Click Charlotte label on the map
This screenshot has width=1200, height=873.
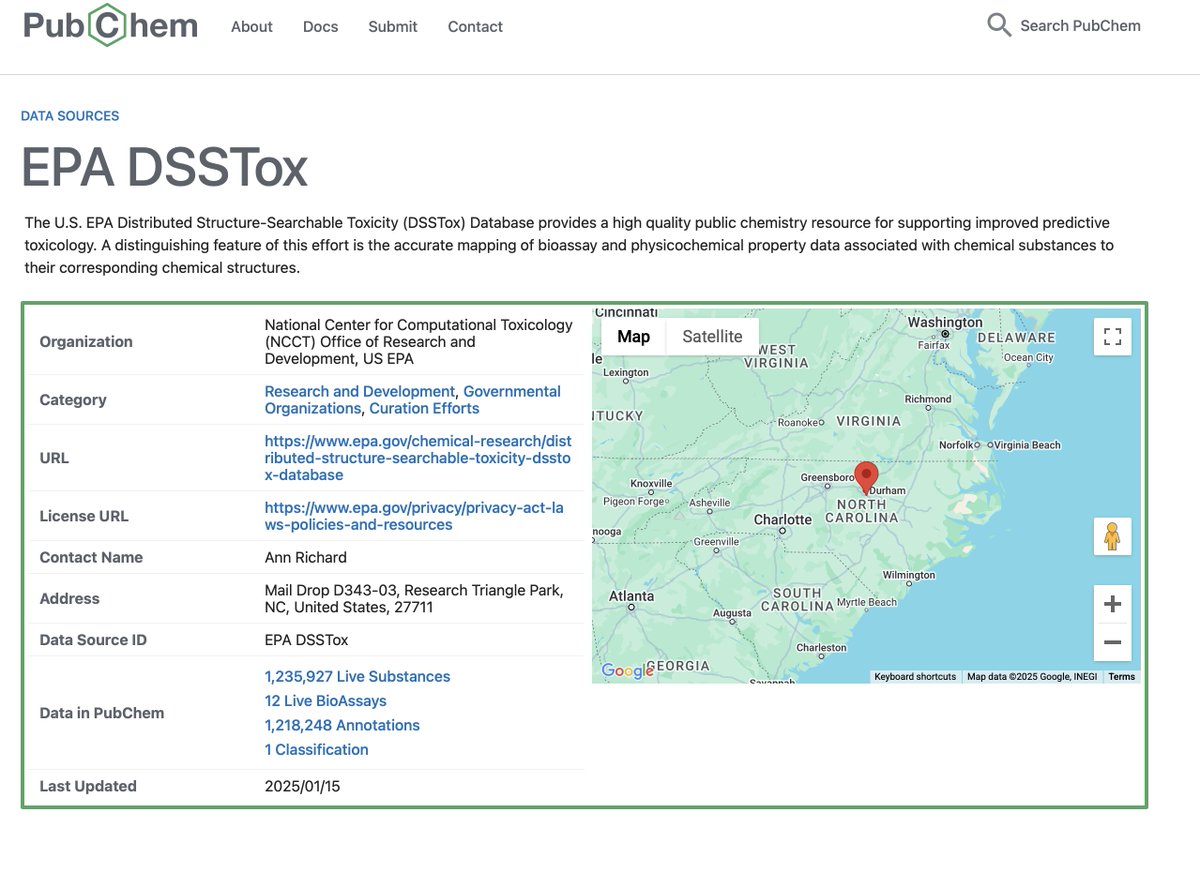pyautogui.click(x=783, y=519)
